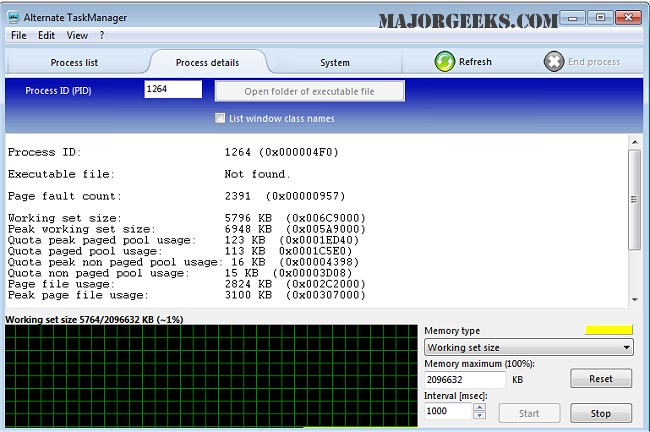Click the yellow memory type color swatch
This screenshot has width=650, height=432.
point(609,330)
